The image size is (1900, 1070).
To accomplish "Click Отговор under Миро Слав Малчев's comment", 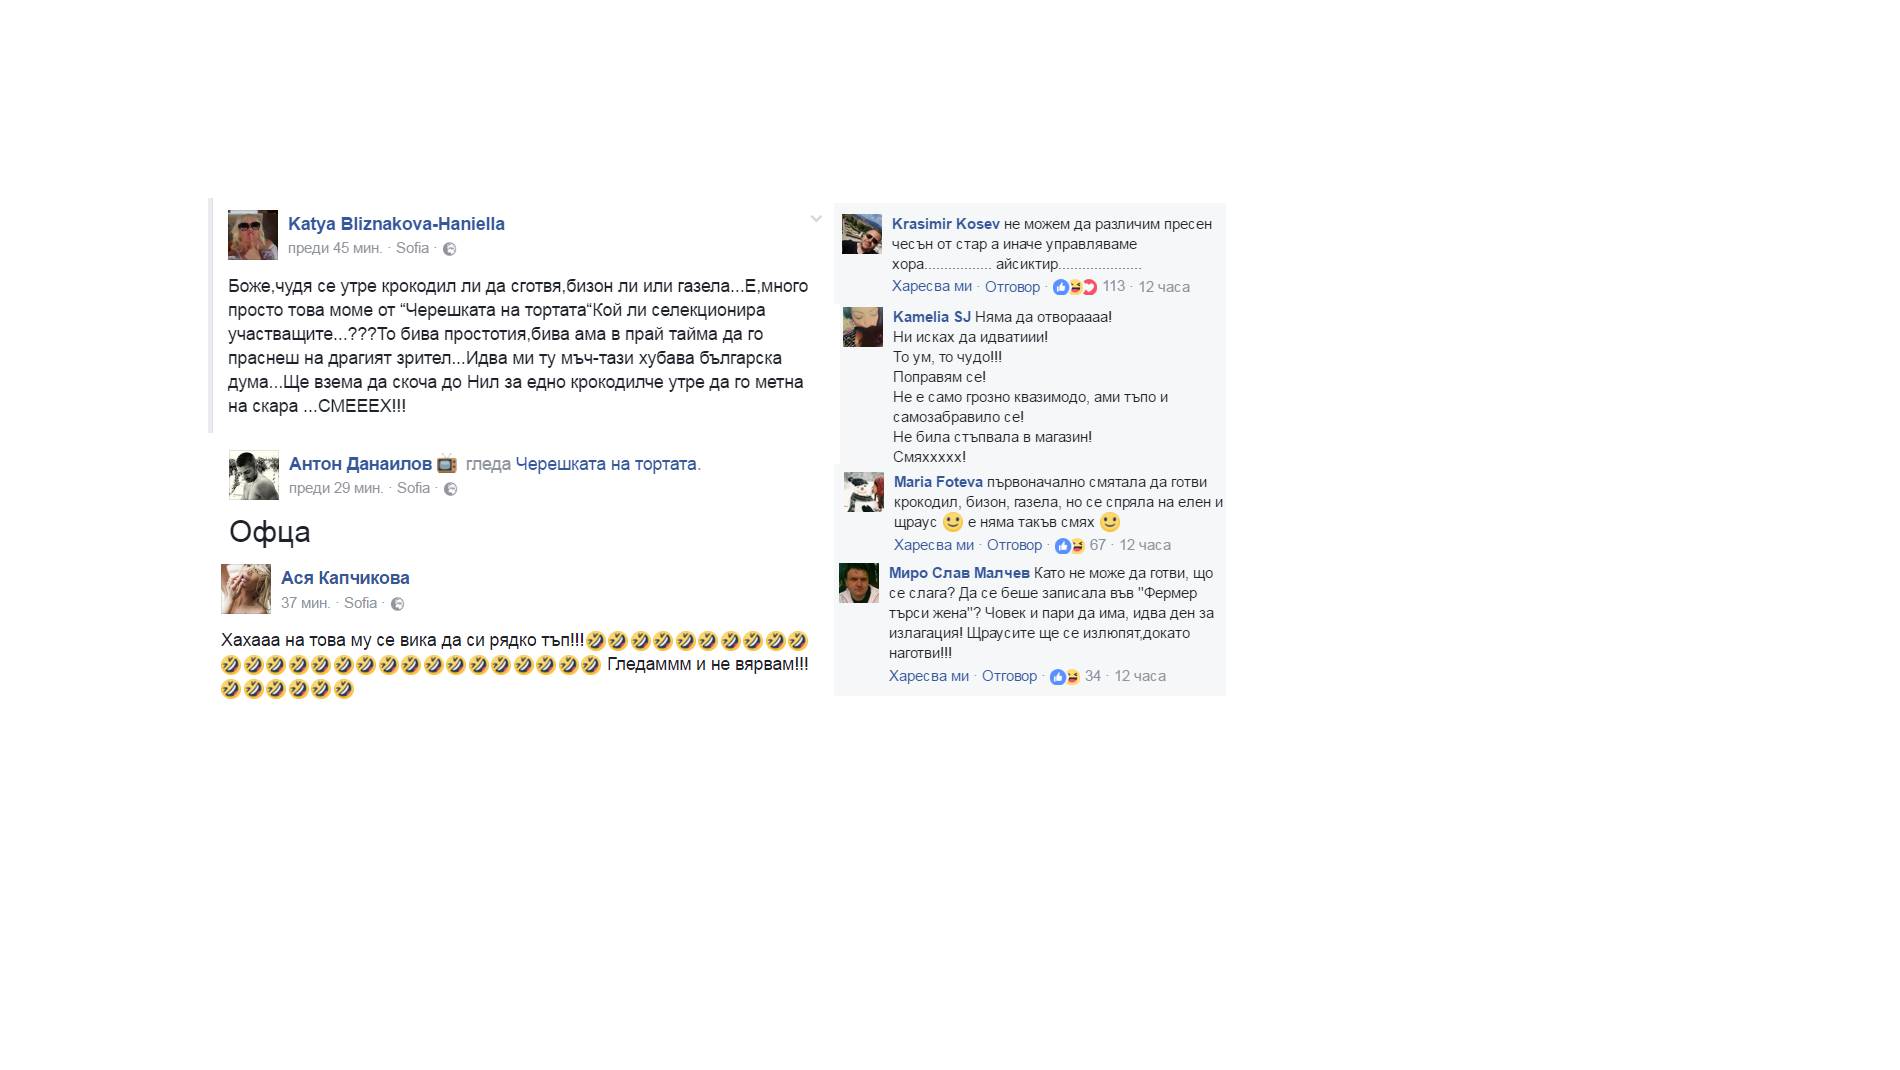I will [x=1009, y=677].
